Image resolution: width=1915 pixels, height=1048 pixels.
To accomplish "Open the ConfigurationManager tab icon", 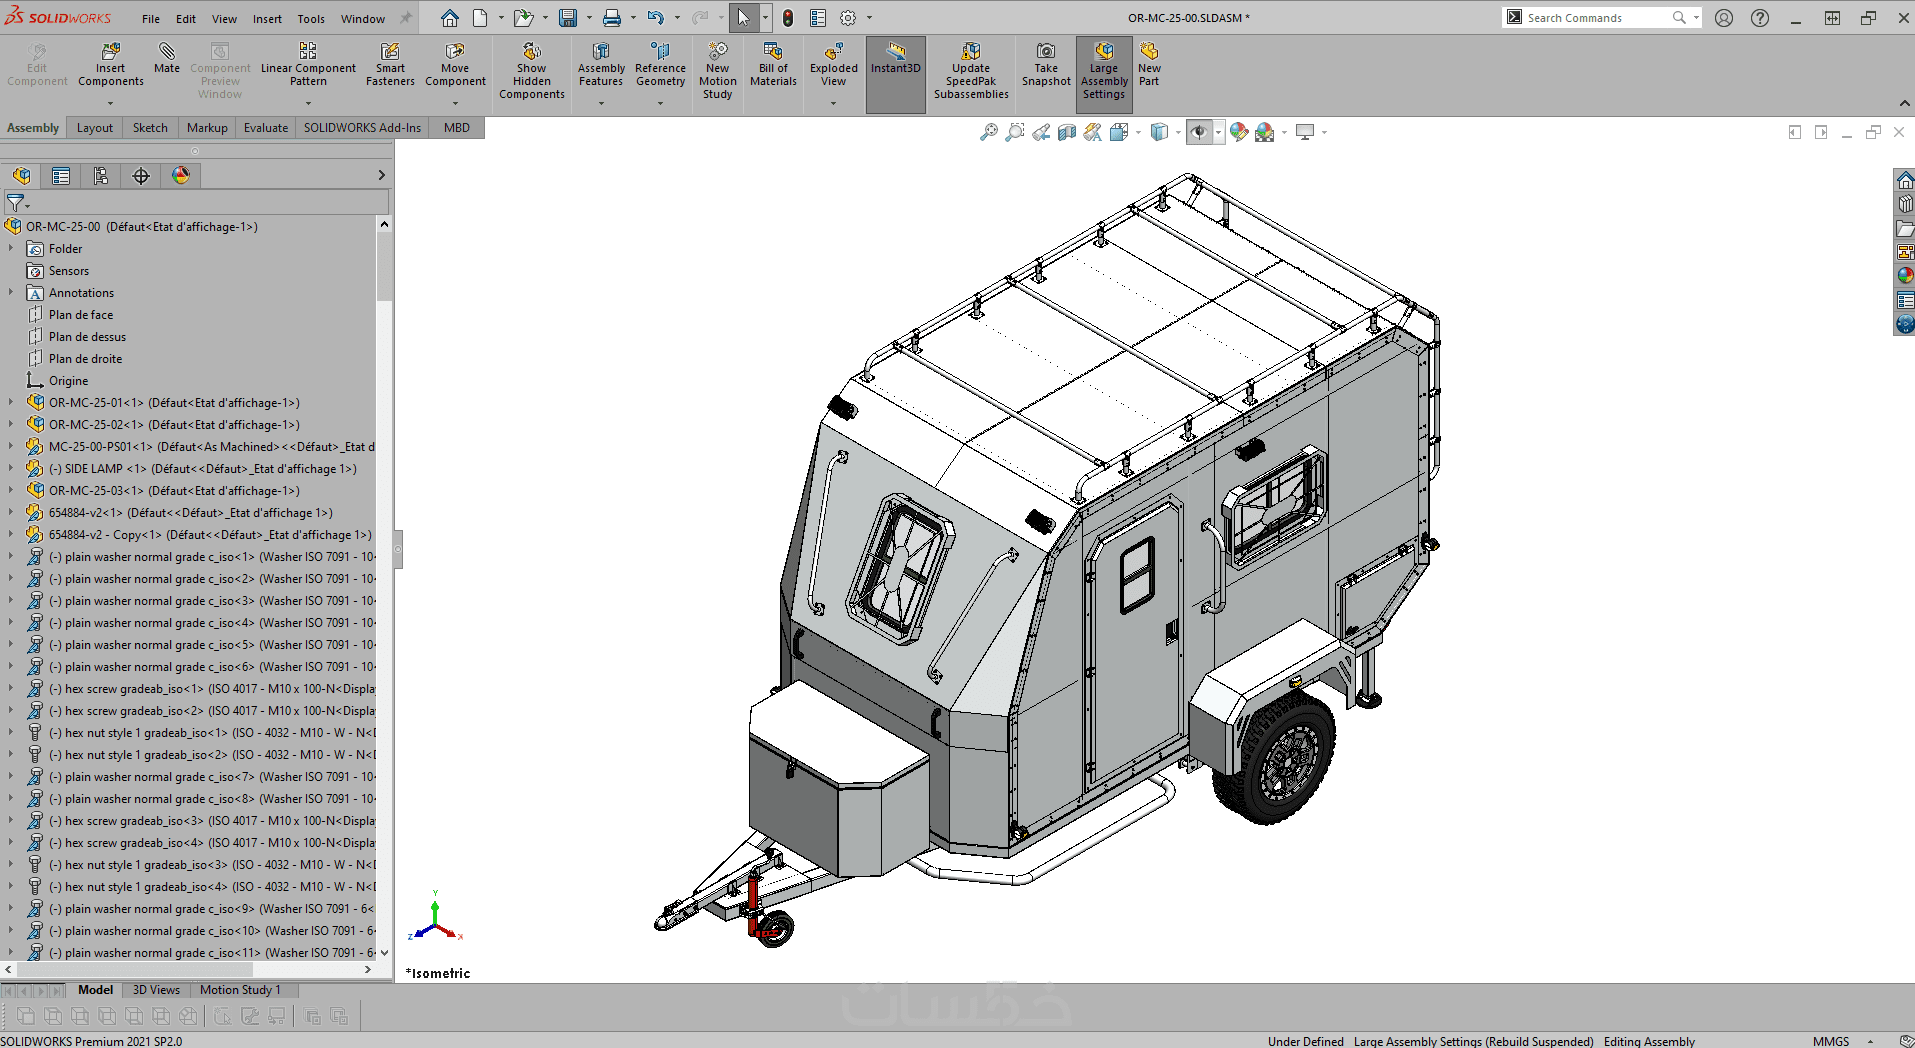I will [101, 176].
